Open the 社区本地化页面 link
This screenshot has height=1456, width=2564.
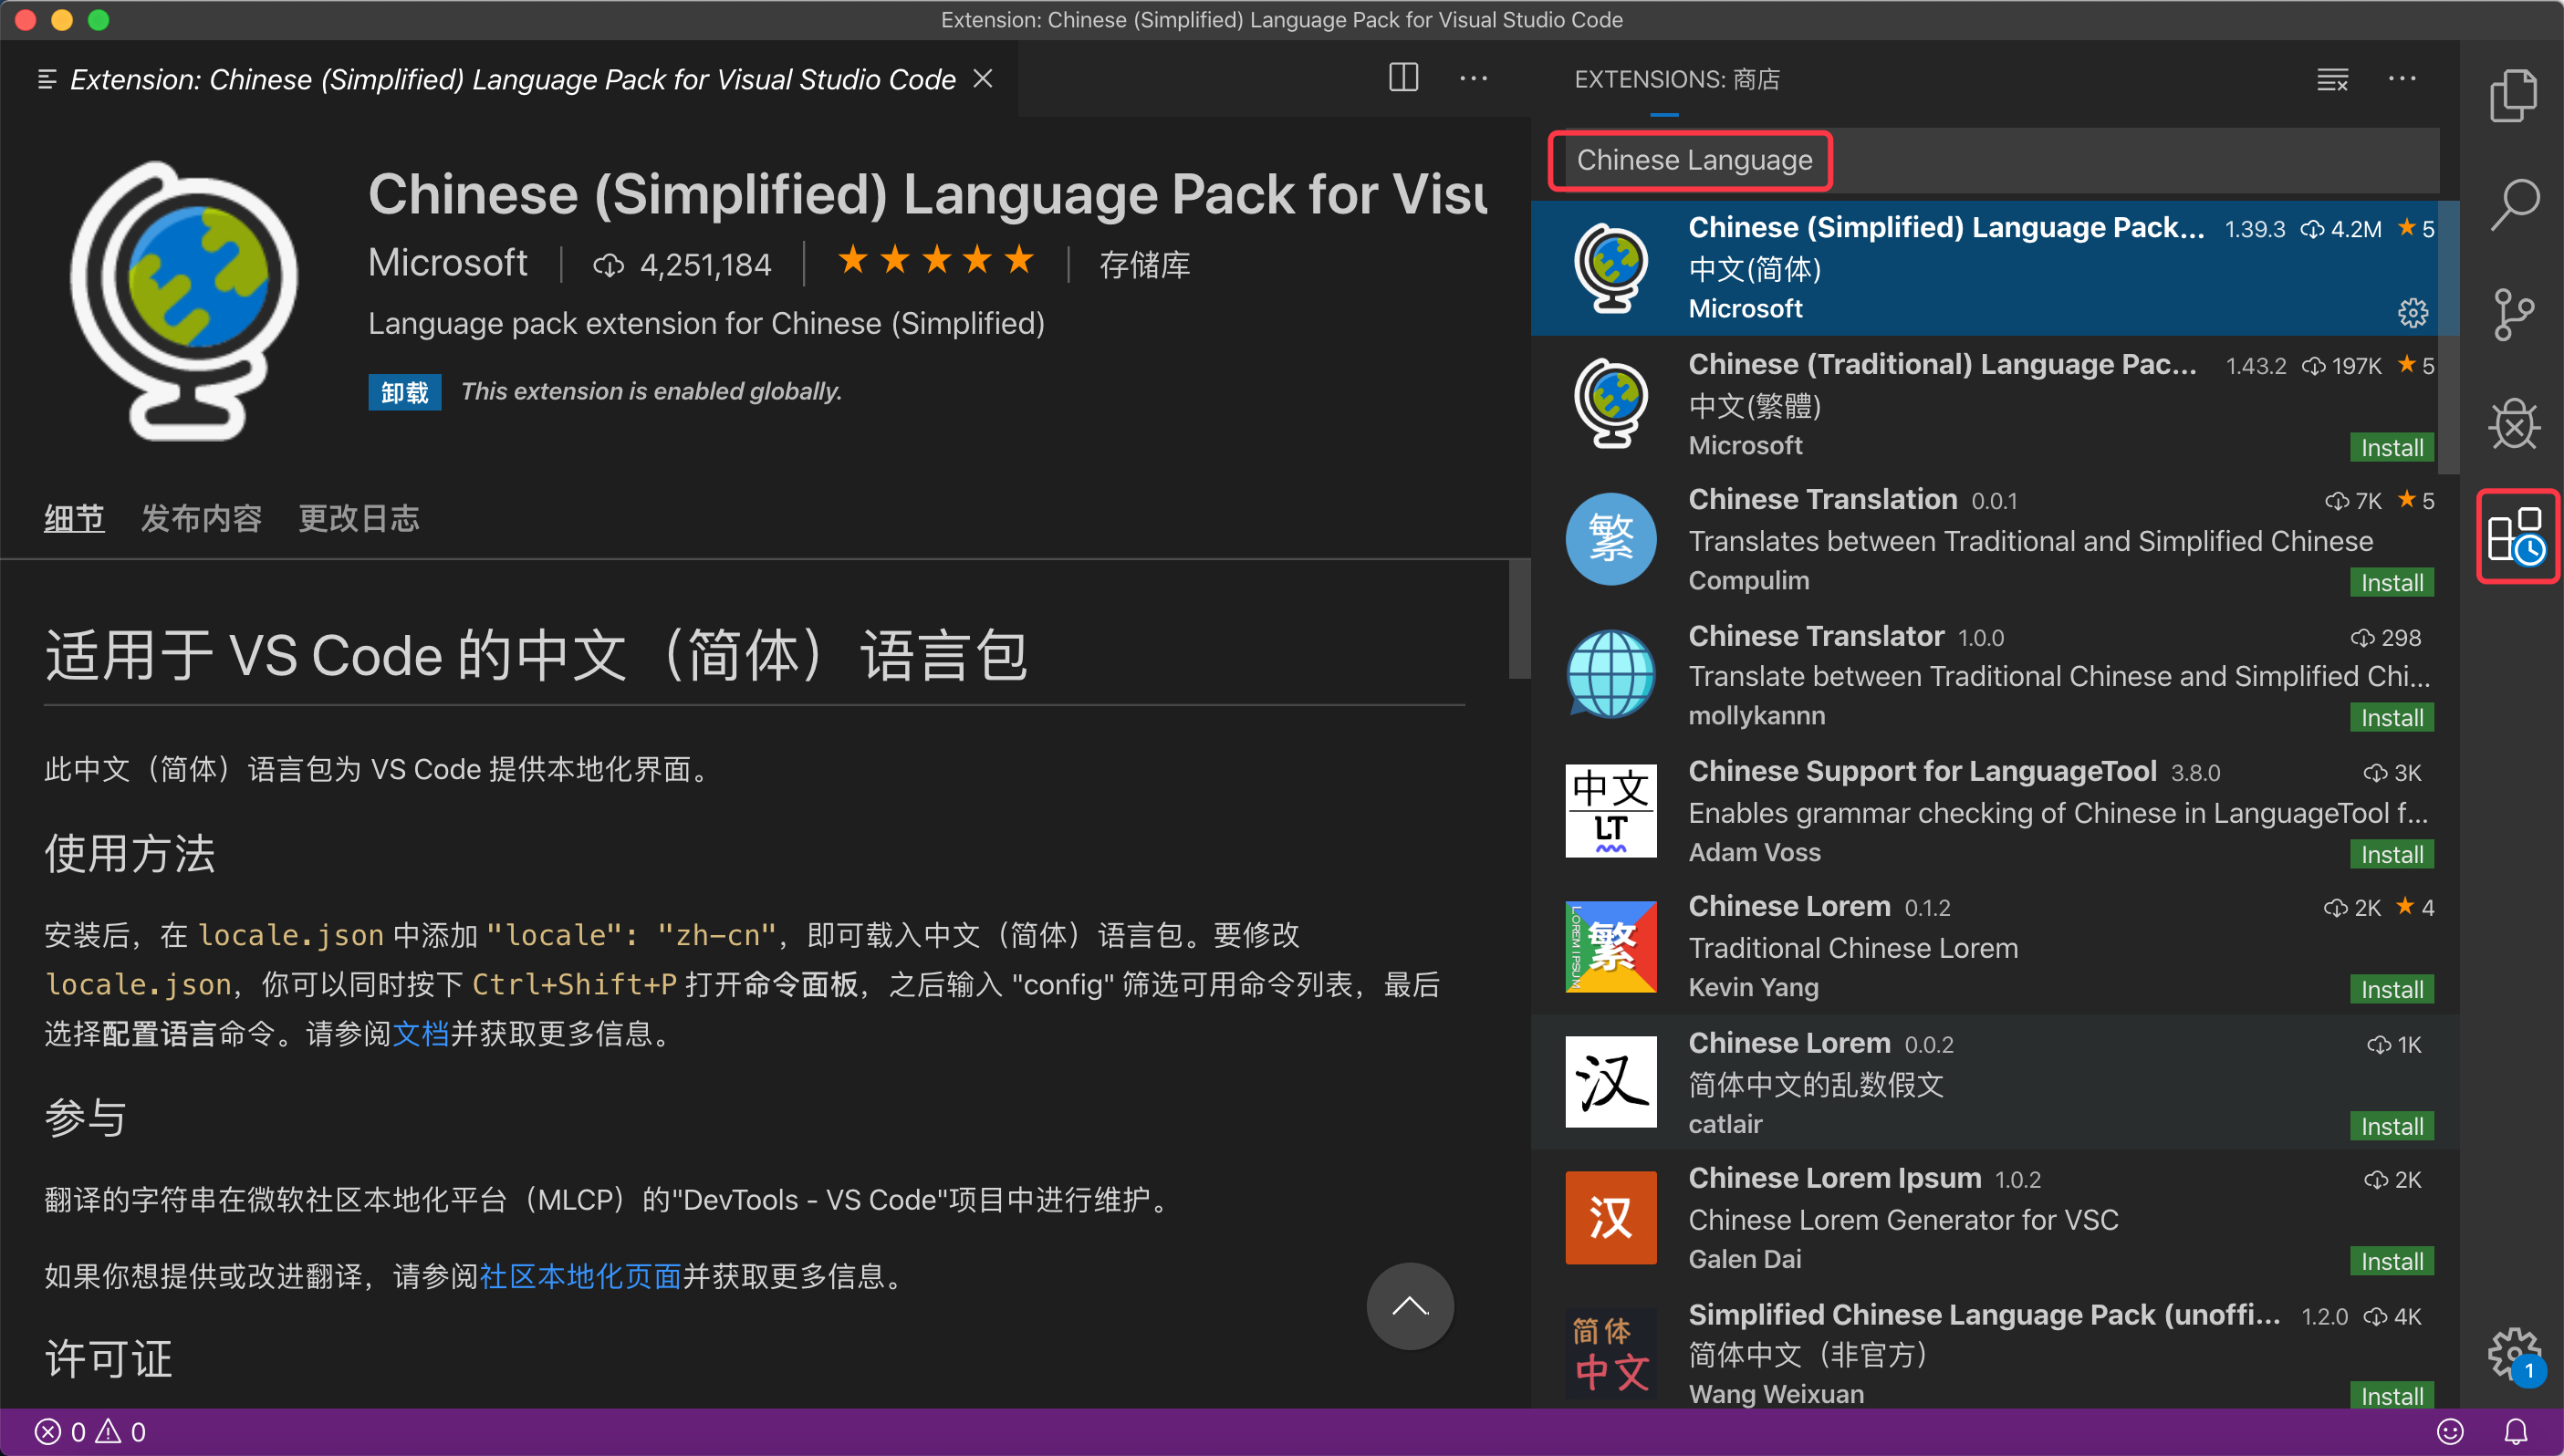click(x=580, y=1276)
